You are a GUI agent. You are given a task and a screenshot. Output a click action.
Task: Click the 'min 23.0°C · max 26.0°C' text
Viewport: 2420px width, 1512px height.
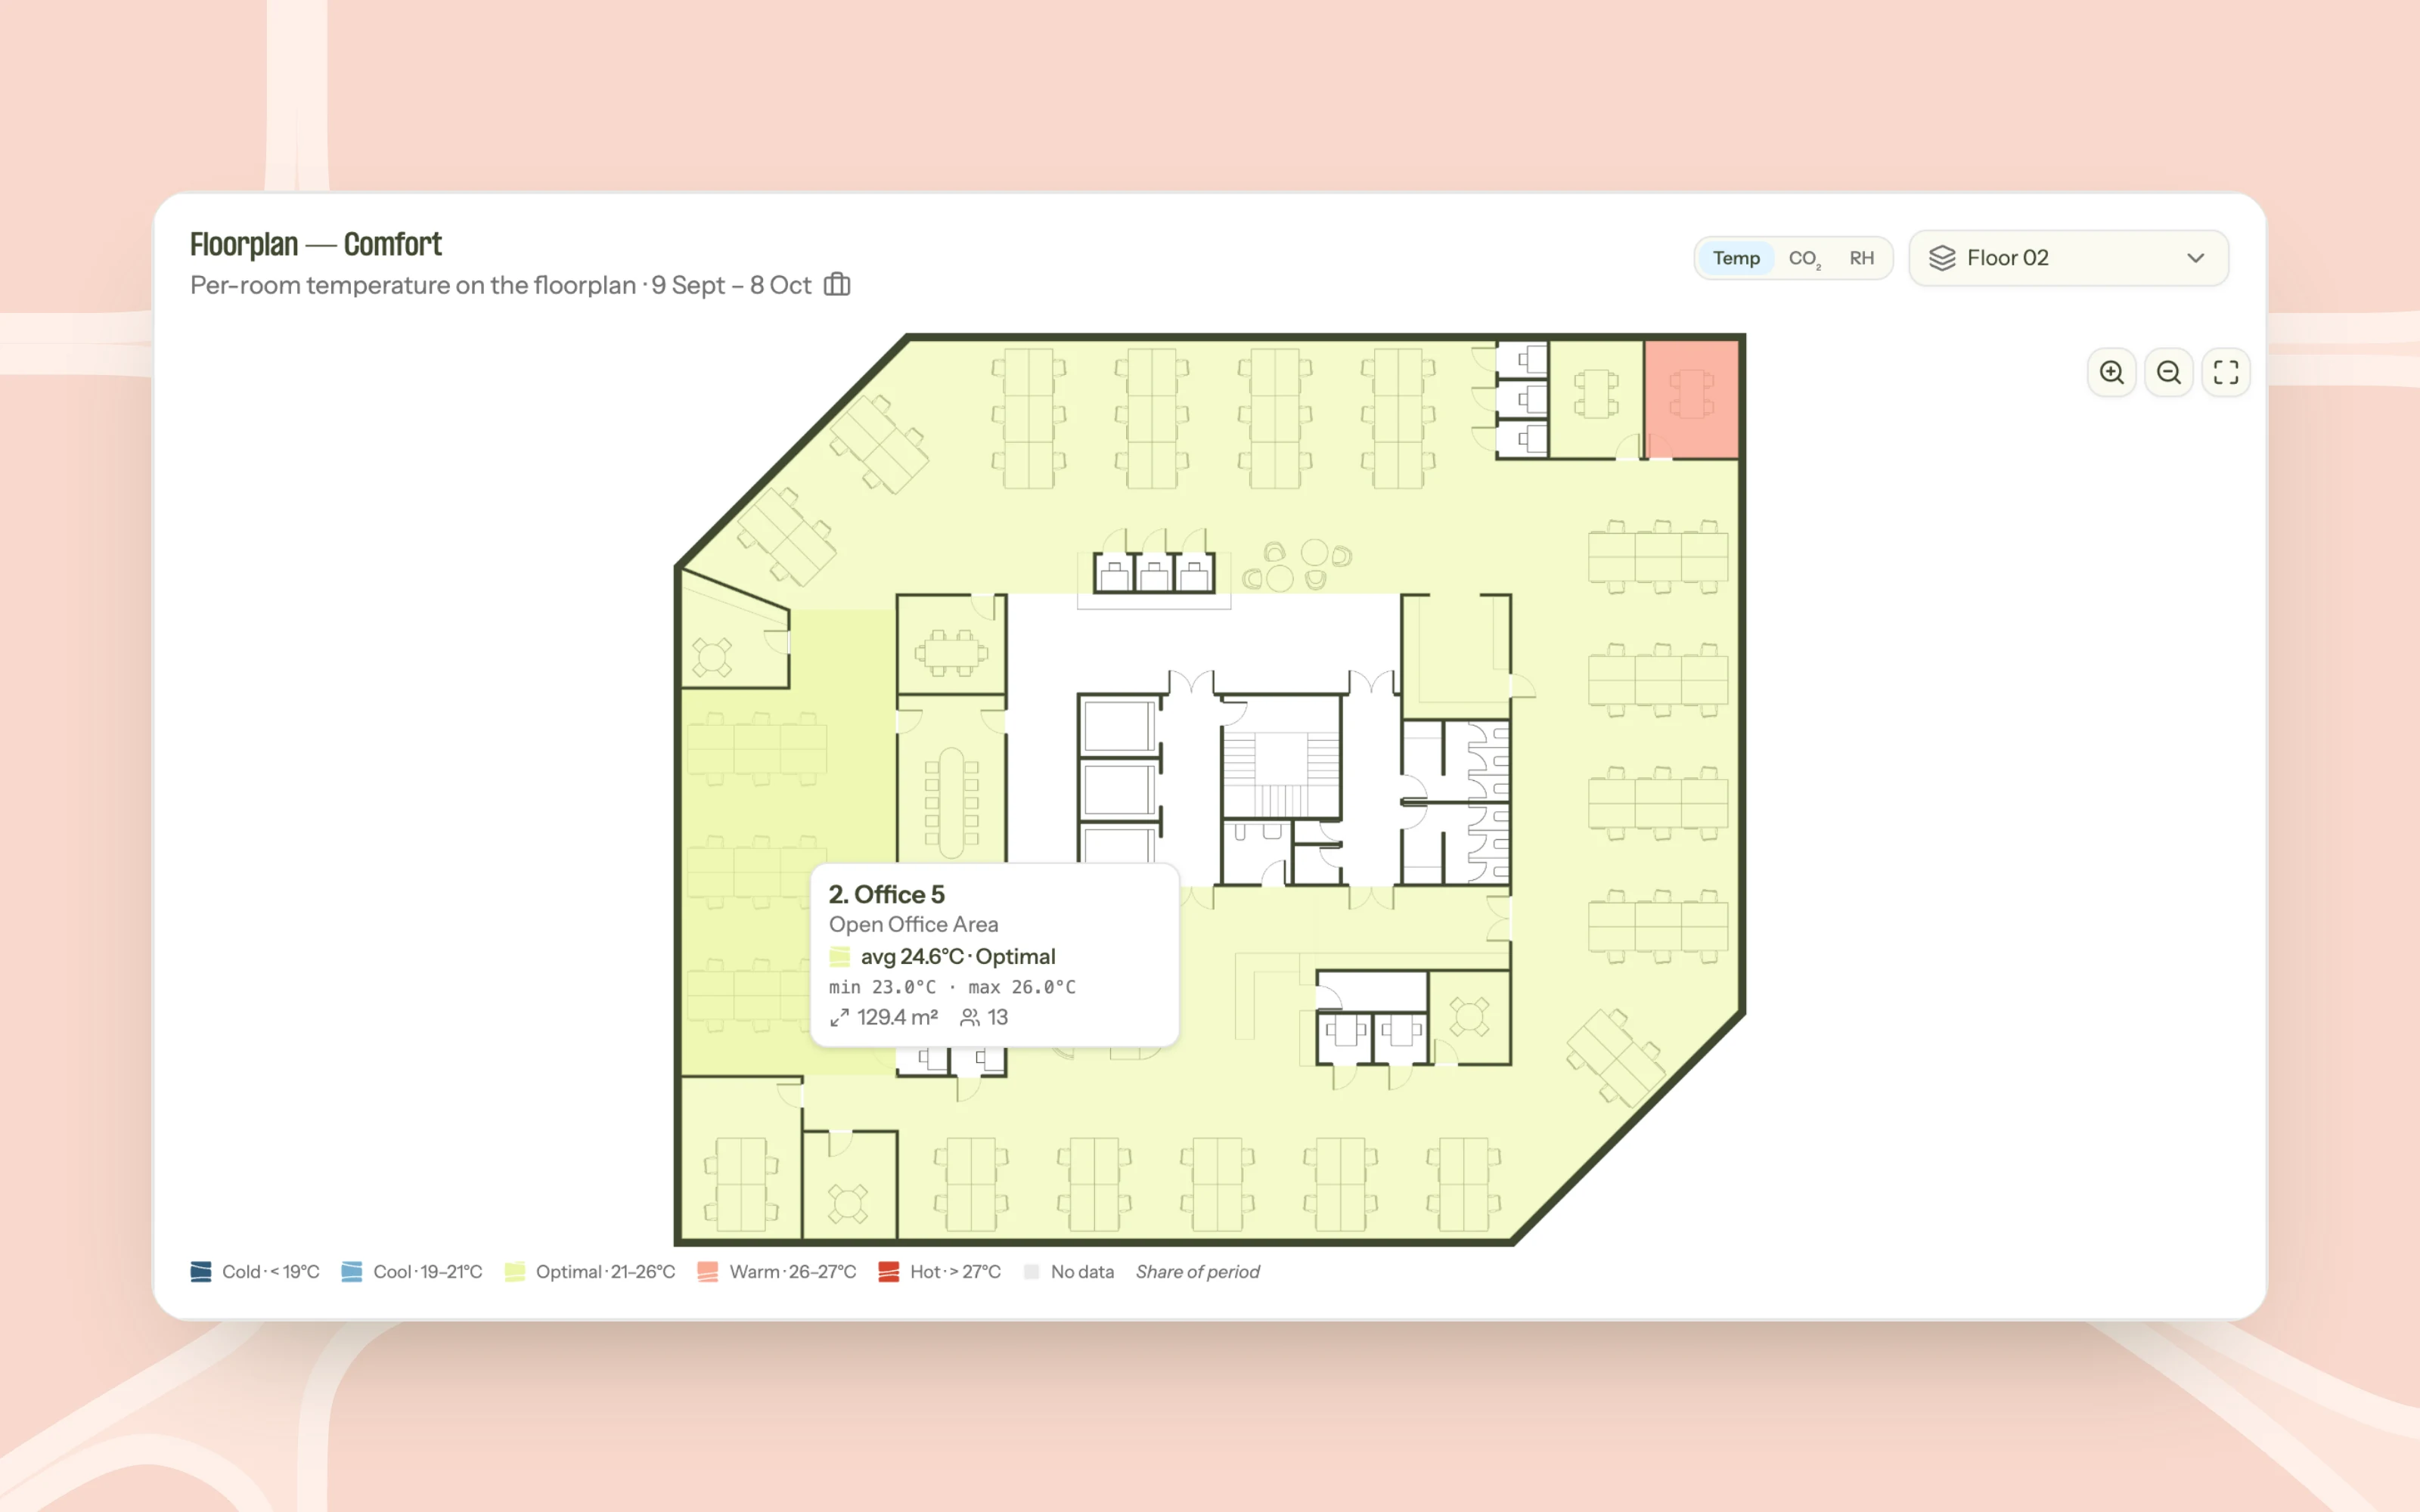point(952,987)
